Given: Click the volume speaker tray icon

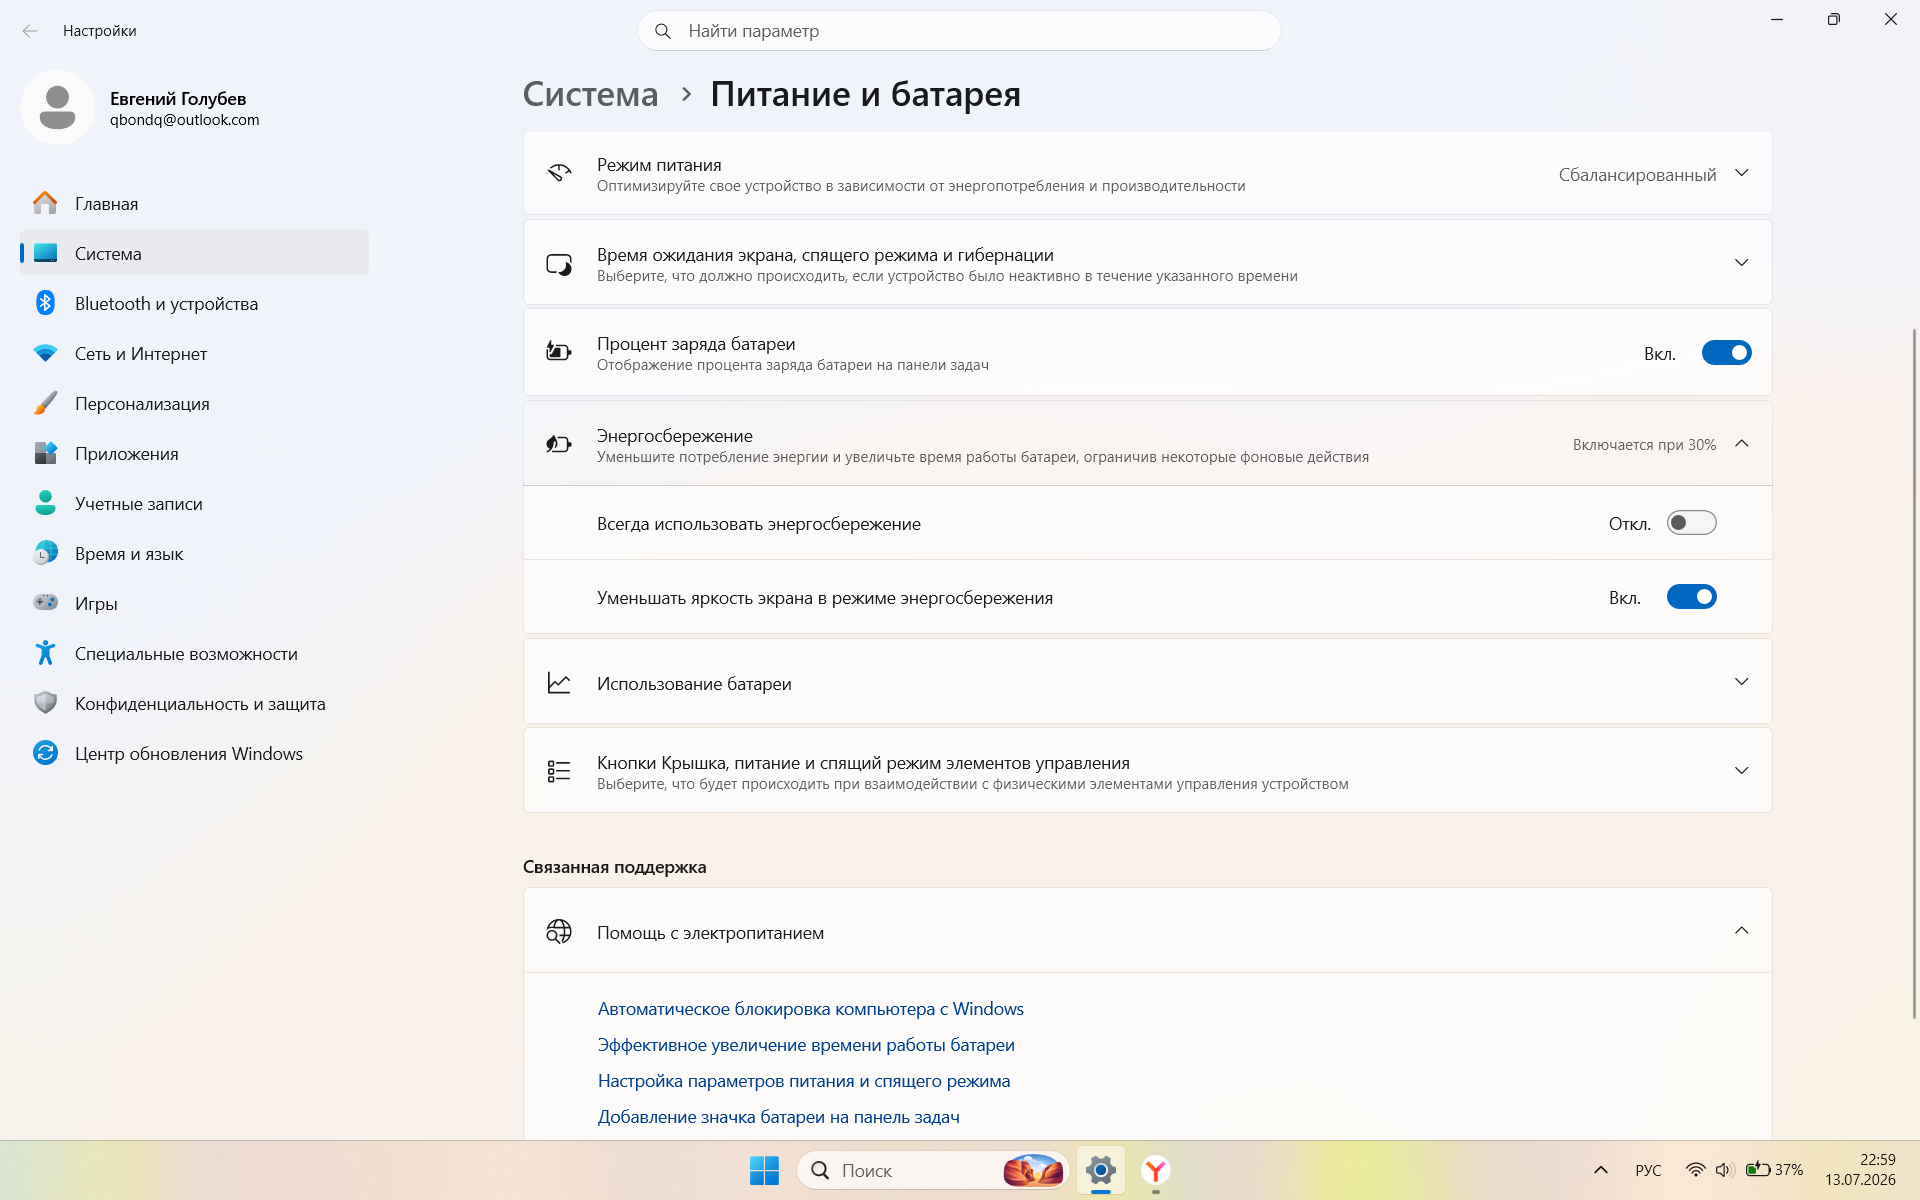Looking at the screenshot, I should 1723,1170.
